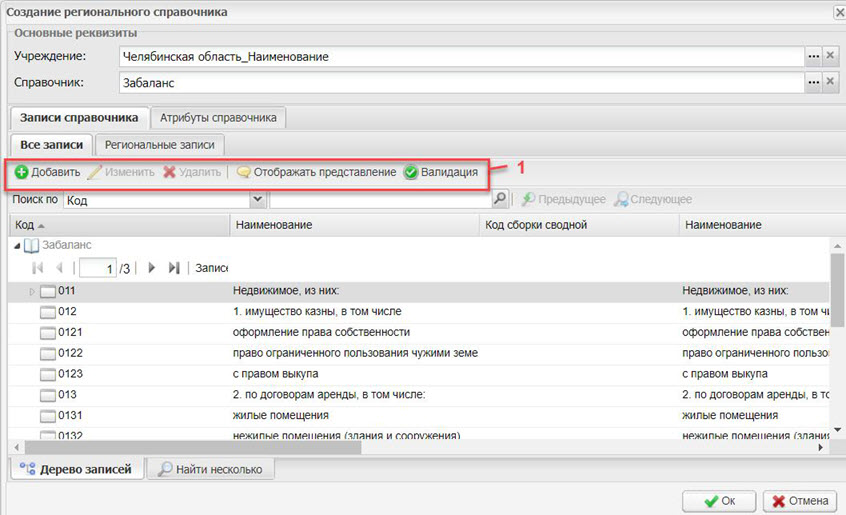Click the Валидация toolbar button
Image resolution: width=846 pixels, height=515 pixels.
(441, 172)
